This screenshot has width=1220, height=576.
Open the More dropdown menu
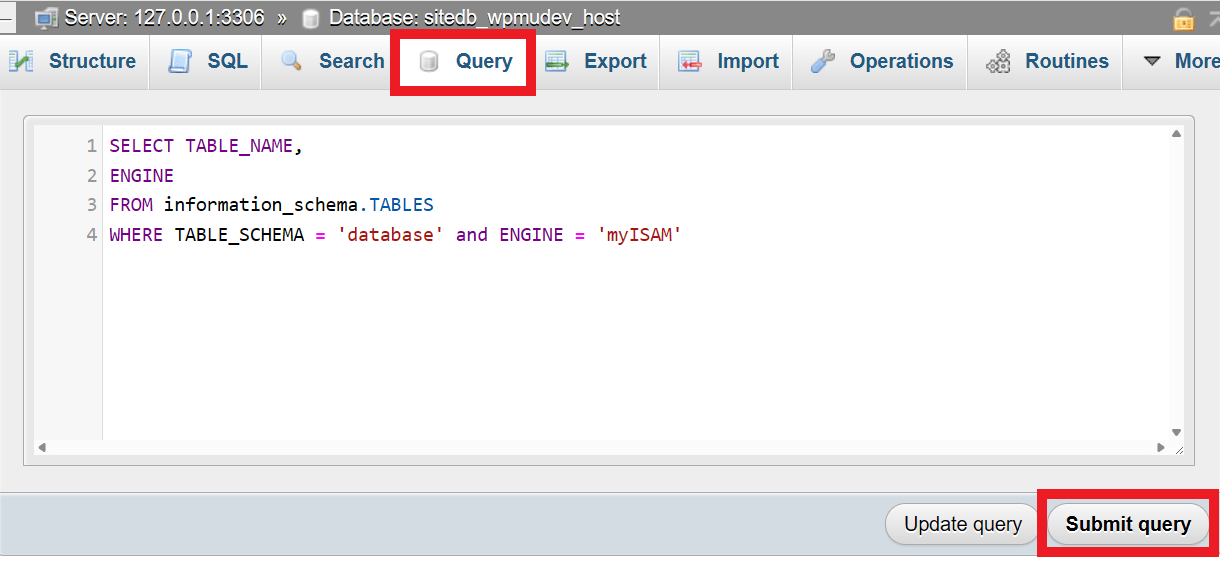tap(1189, 61)
